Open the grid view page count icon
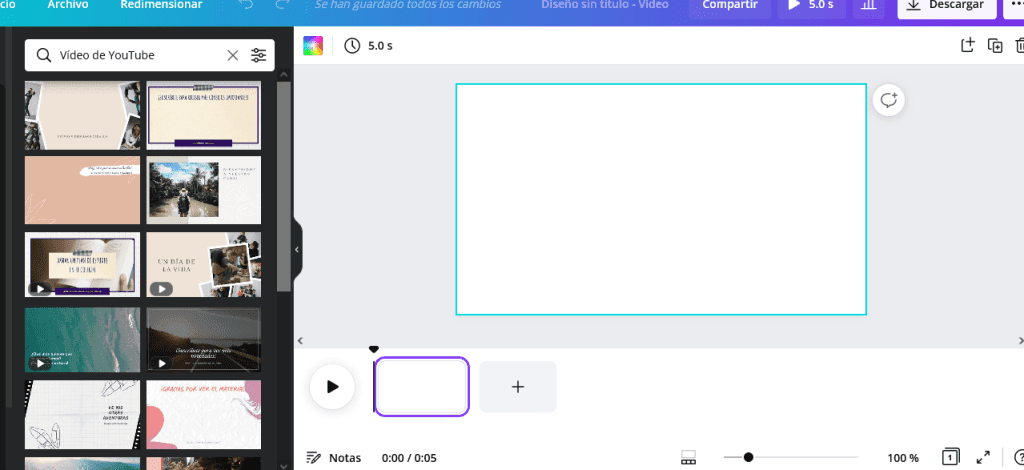 pyautogui.click(x=950, y=457)
